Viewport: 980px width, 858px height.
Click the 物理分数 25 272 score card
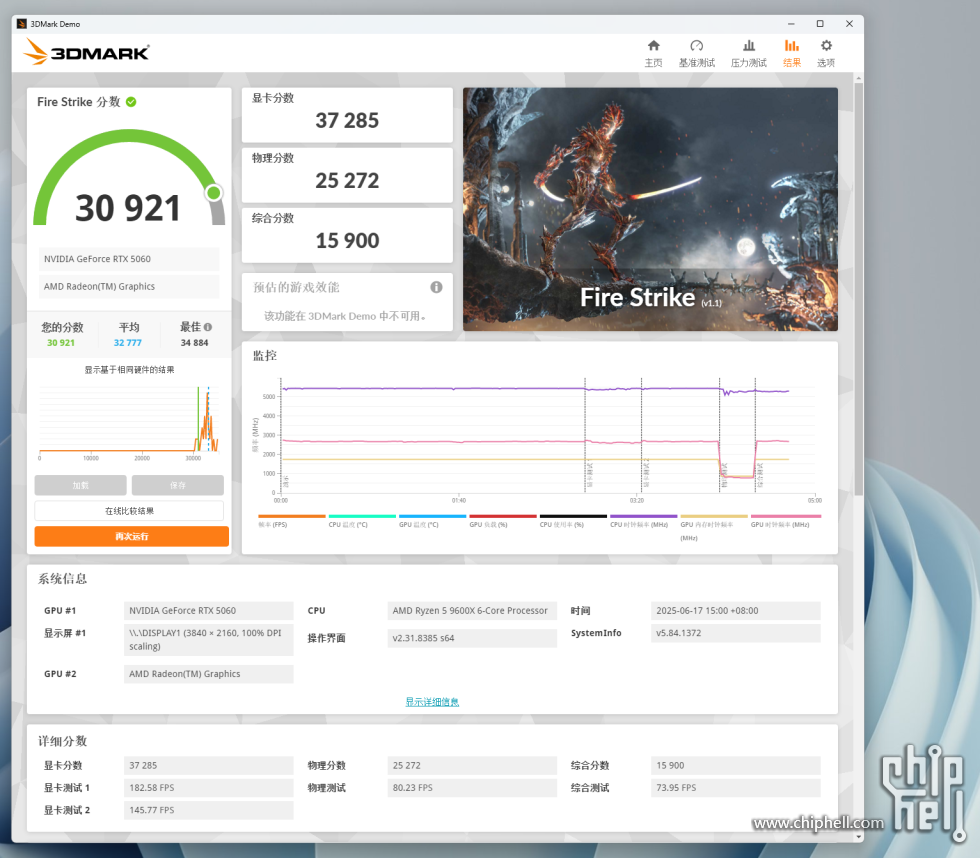click(347, 175)
